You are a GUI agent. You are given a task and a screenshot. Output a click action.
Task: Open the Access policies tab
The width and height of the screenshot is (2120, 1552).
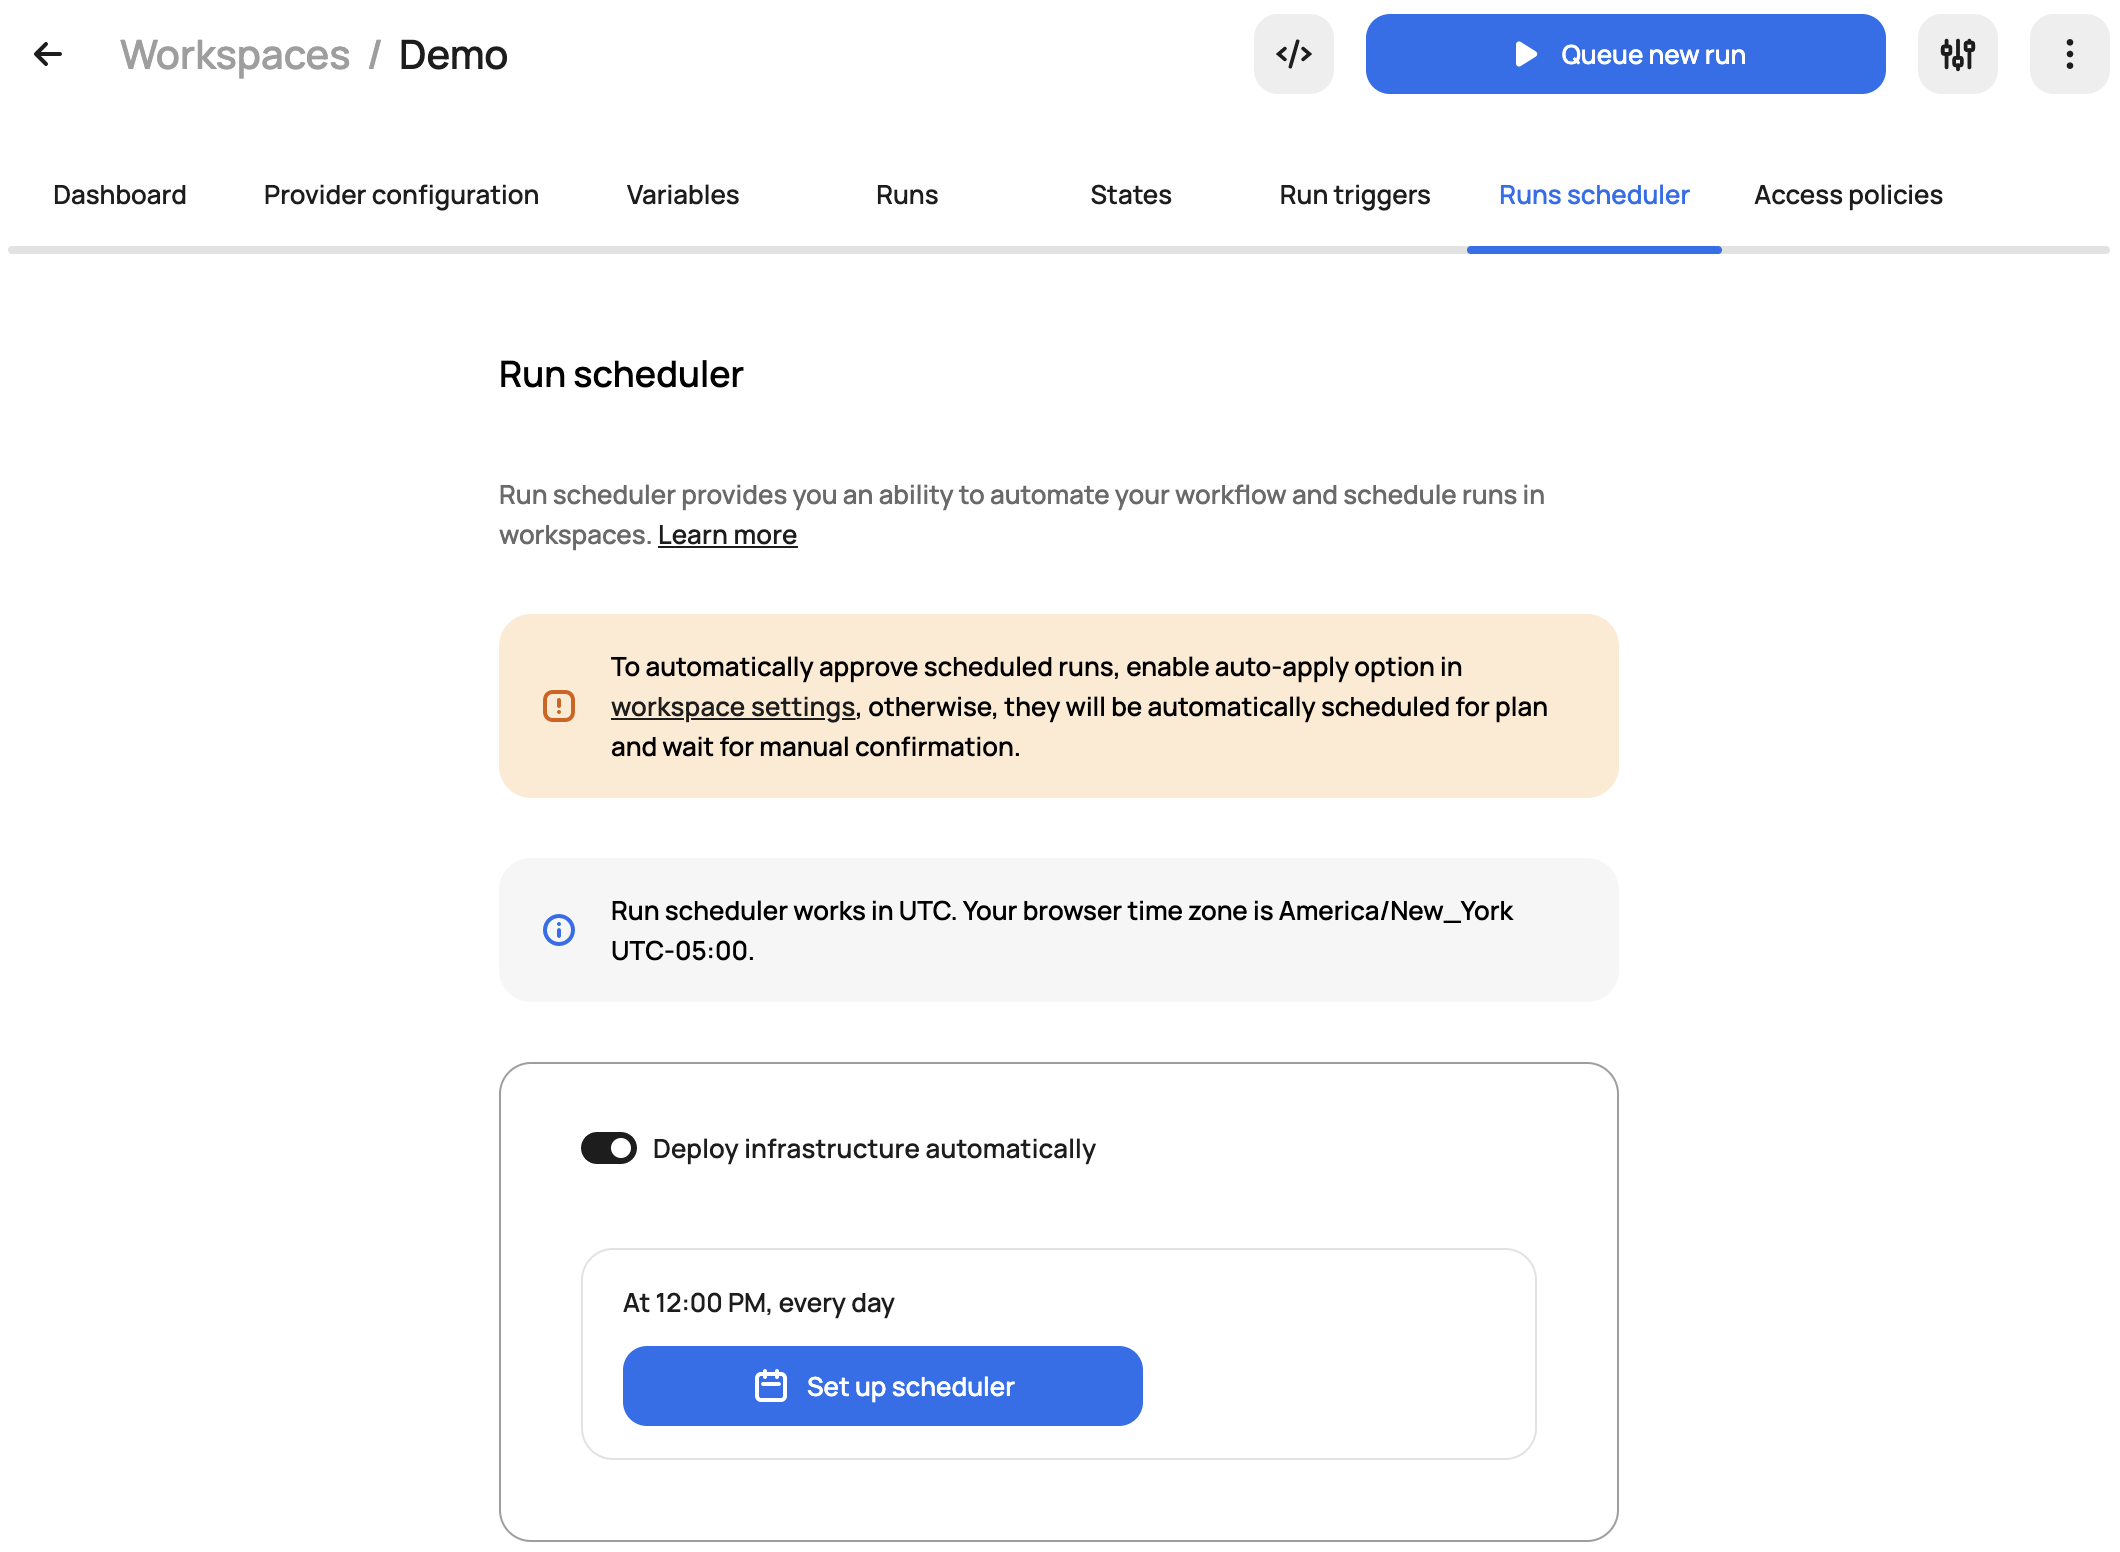point(1848,195)
